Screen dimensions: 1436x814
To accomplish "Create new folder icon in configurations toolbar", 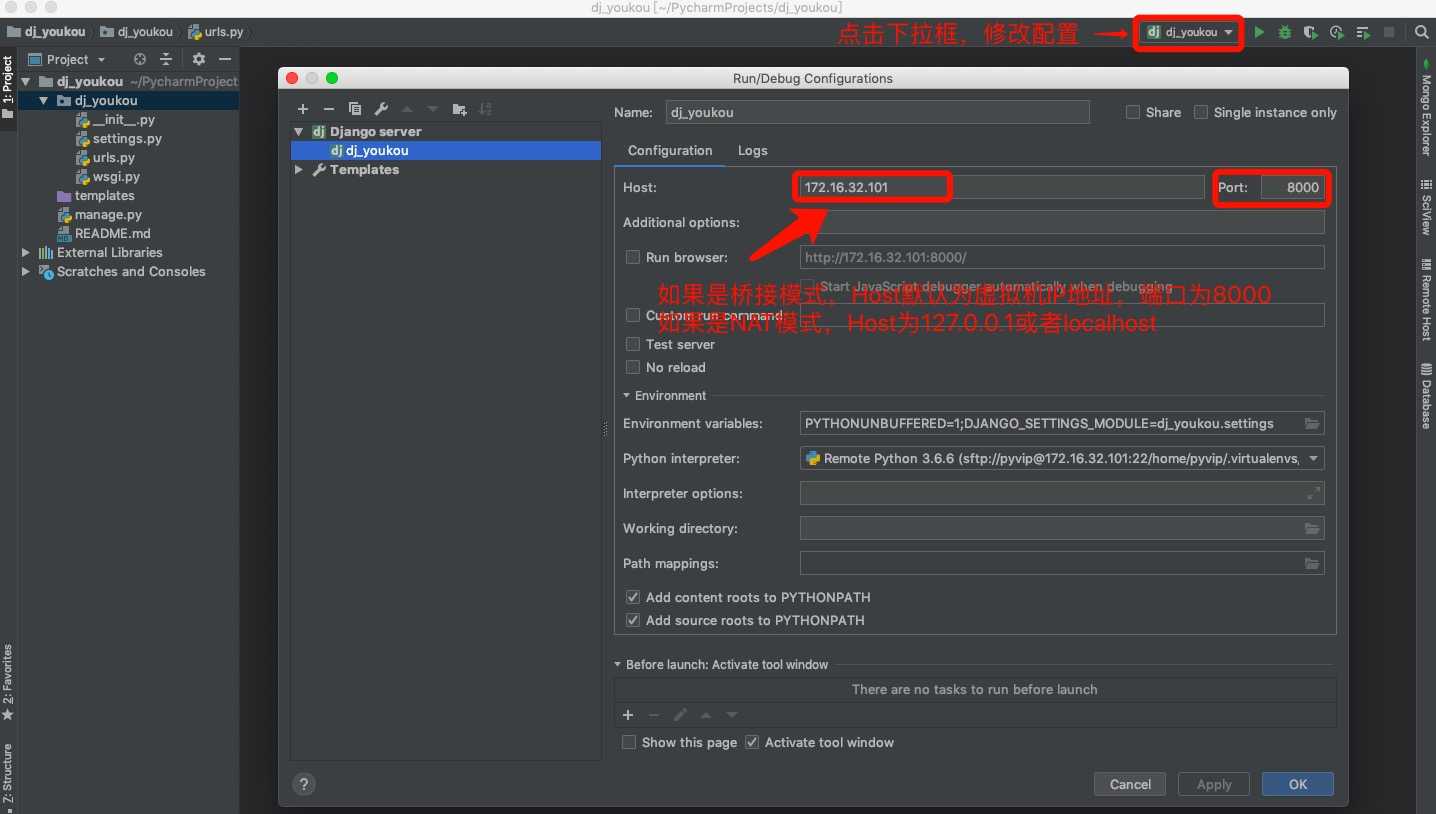I will coord(459,109).
